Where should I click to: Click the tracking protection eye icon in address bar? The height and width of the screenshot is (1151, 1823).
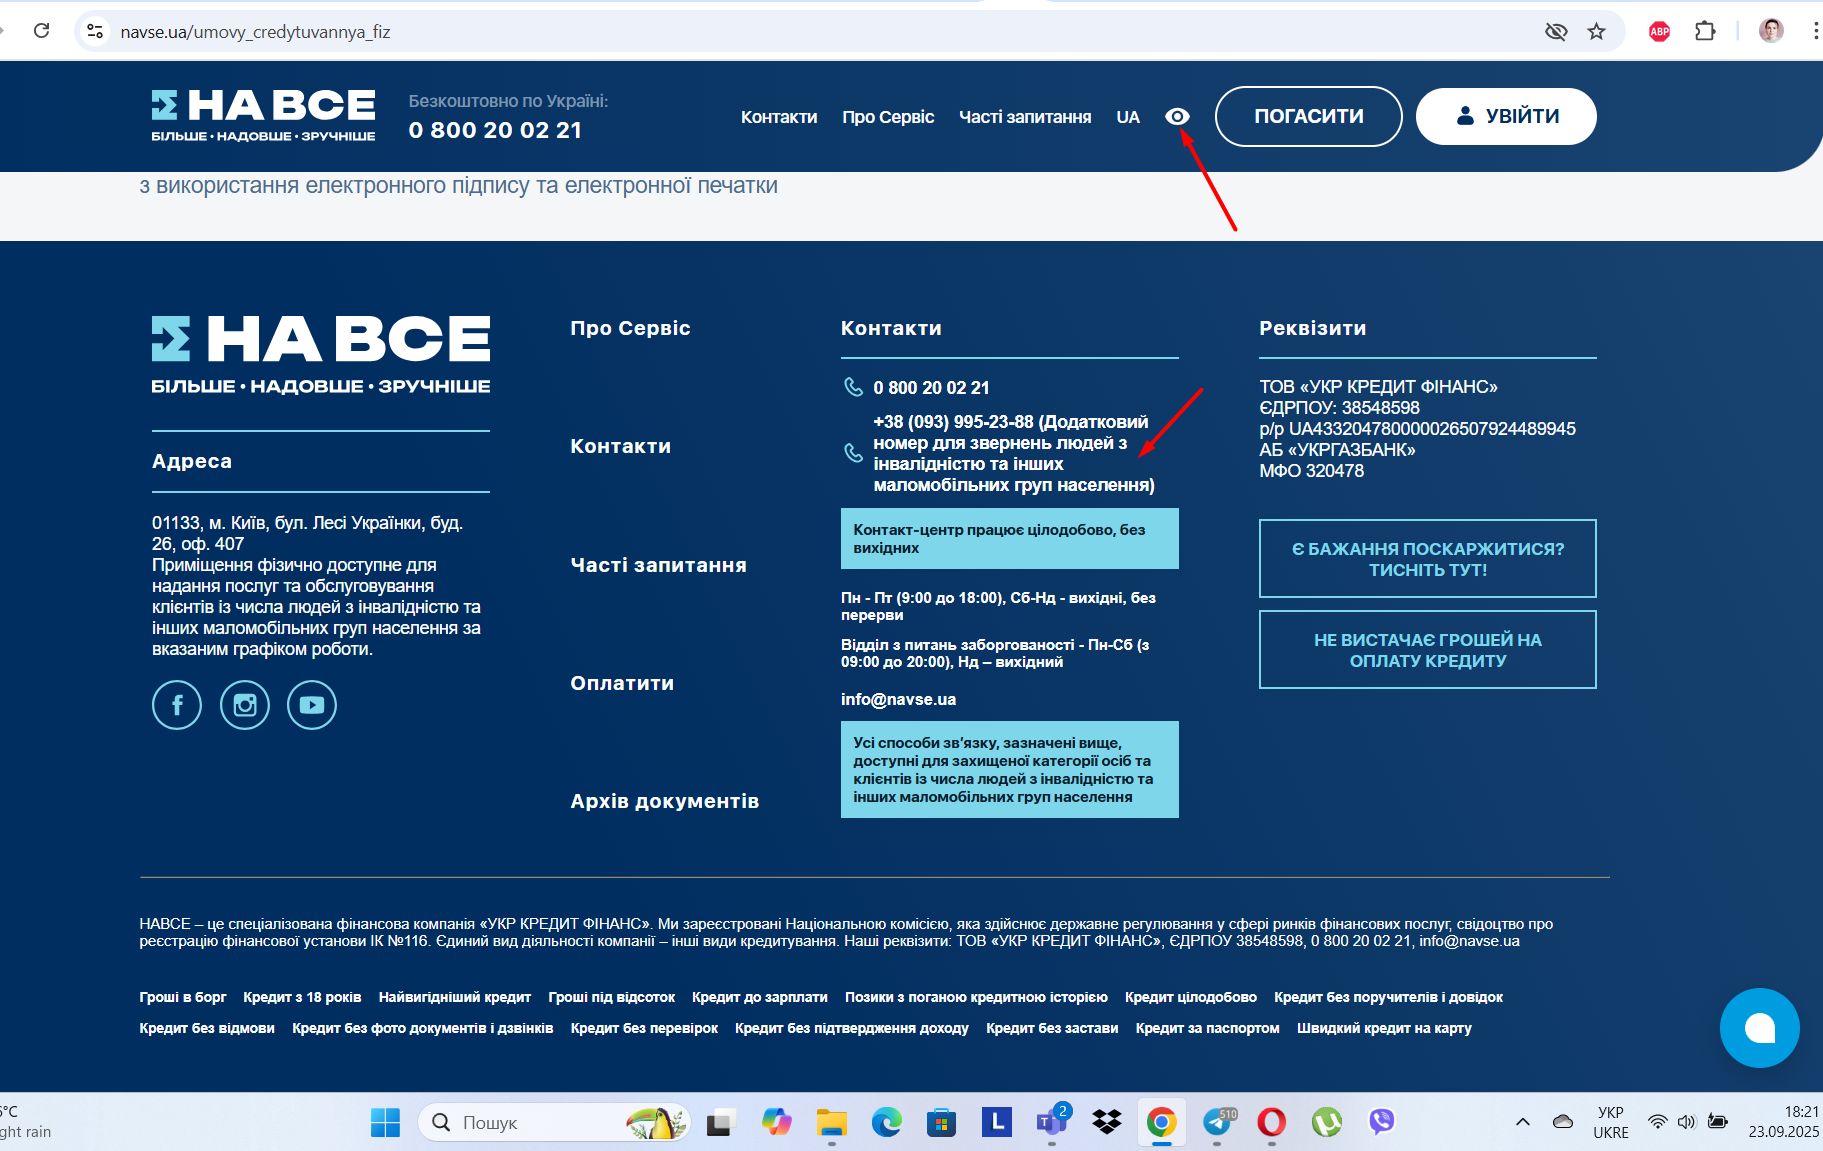point(1556,31)
